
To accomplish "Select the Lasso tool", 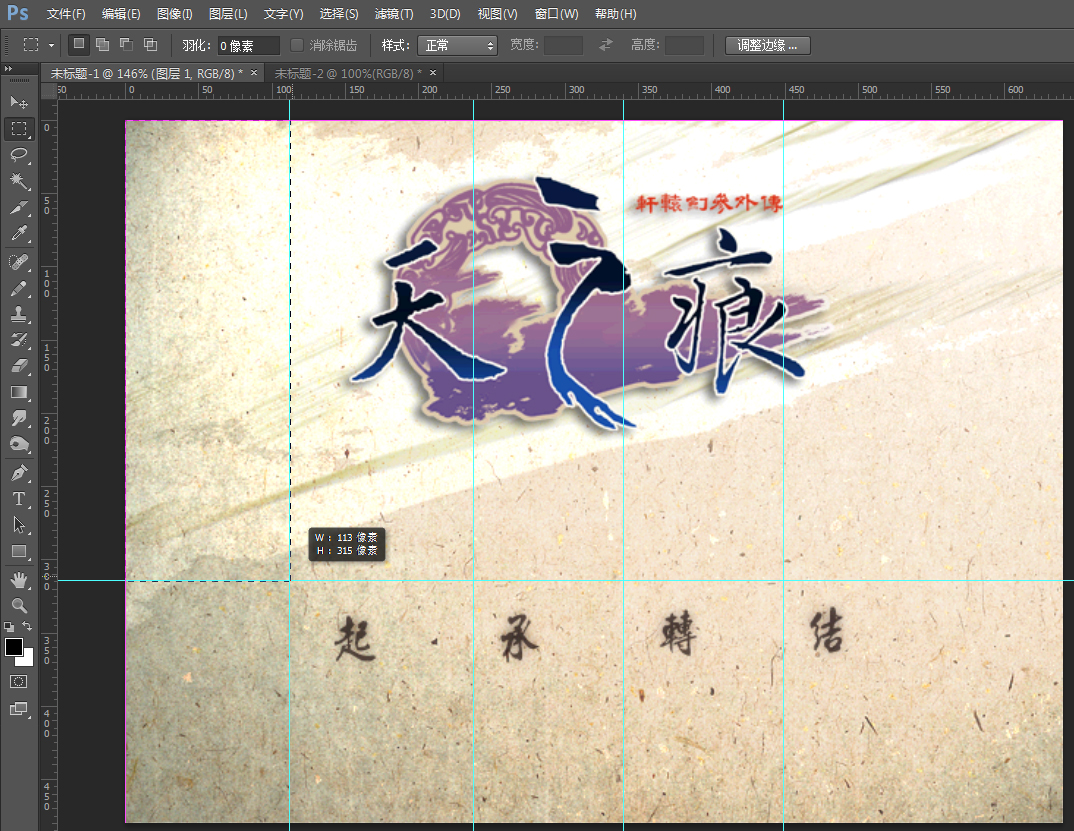I will [18, 155].
